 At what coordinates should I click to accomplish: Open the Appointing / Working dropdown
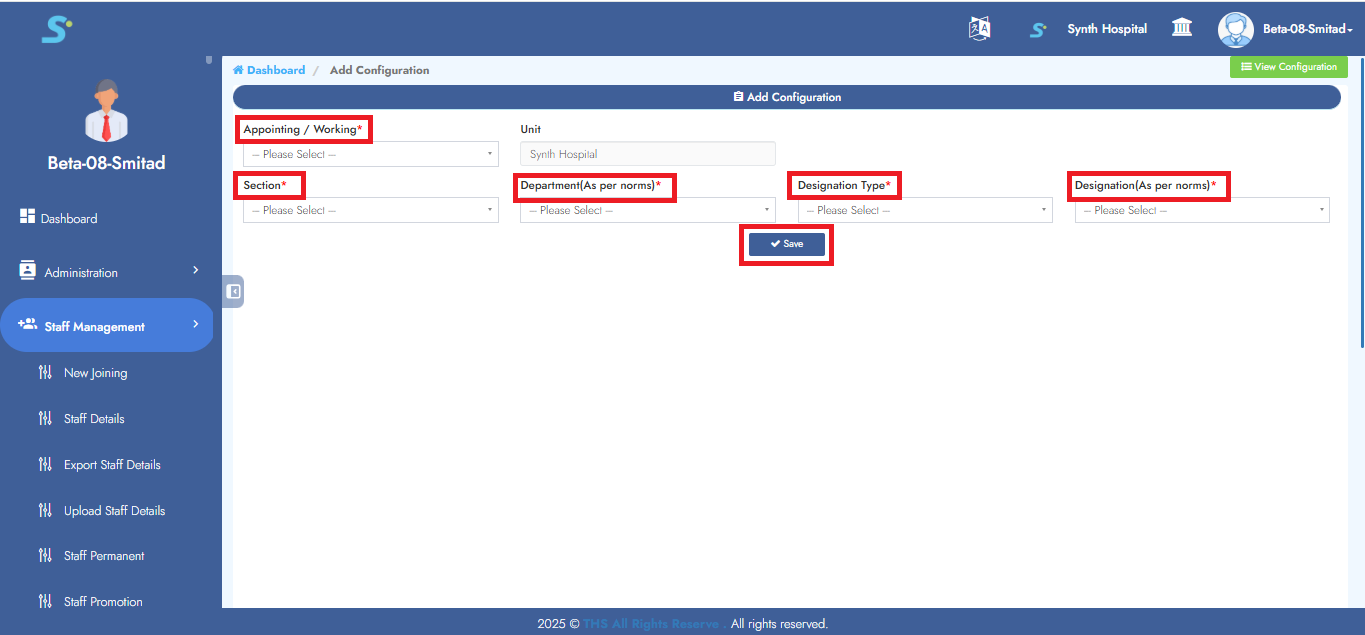click(x=370, y=153)
